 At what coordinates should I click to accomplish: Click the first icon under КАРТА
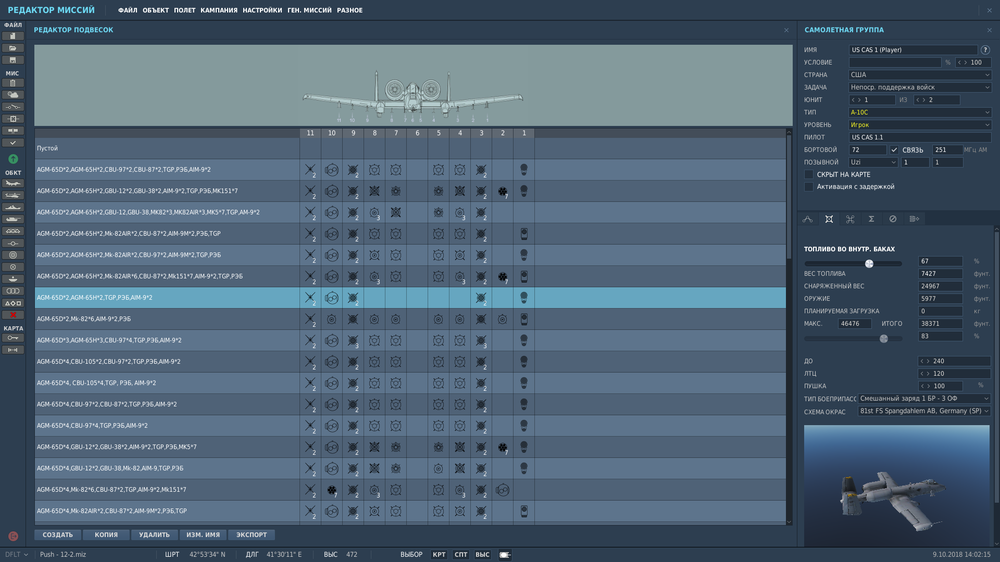point(13,338)
